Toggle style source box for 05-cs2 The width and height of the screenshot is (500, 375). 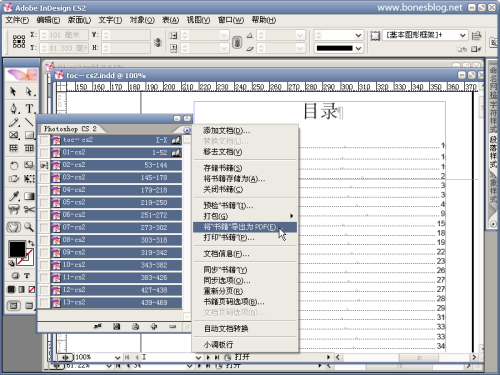tap(44, 203)
